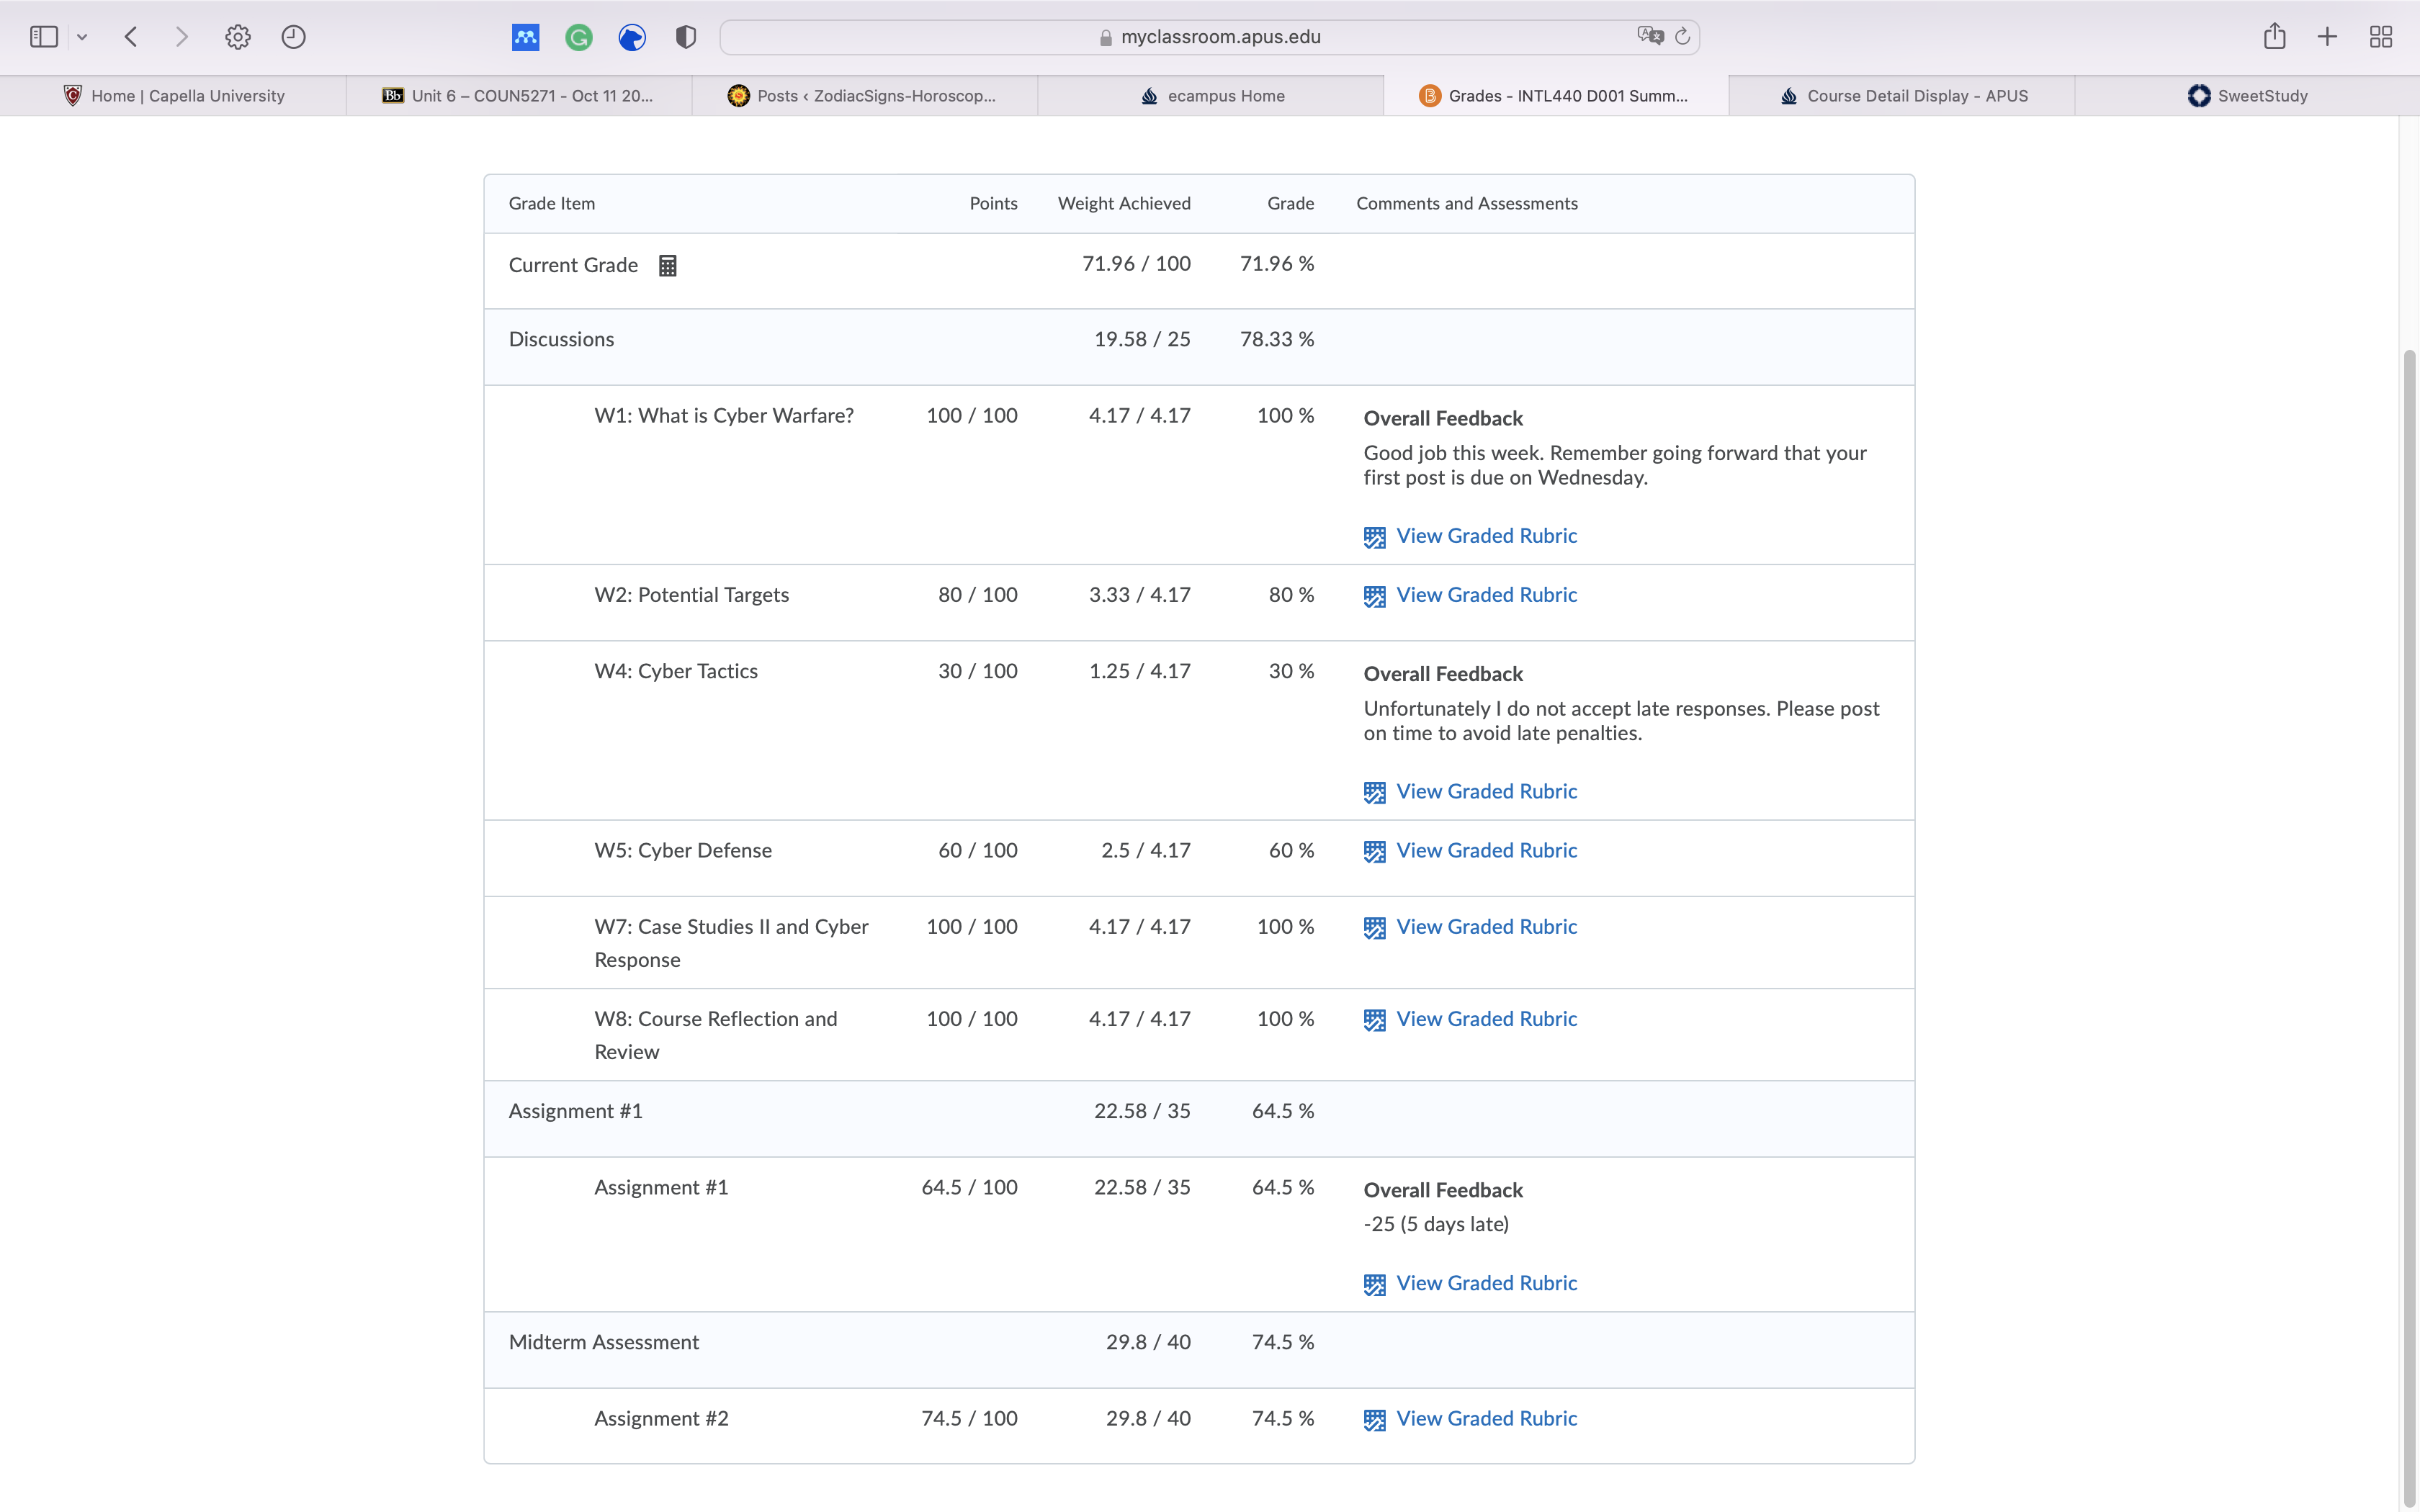2420x1512 pixels.
Task: Open the privacy shield report
Action: tap(686, 37)
